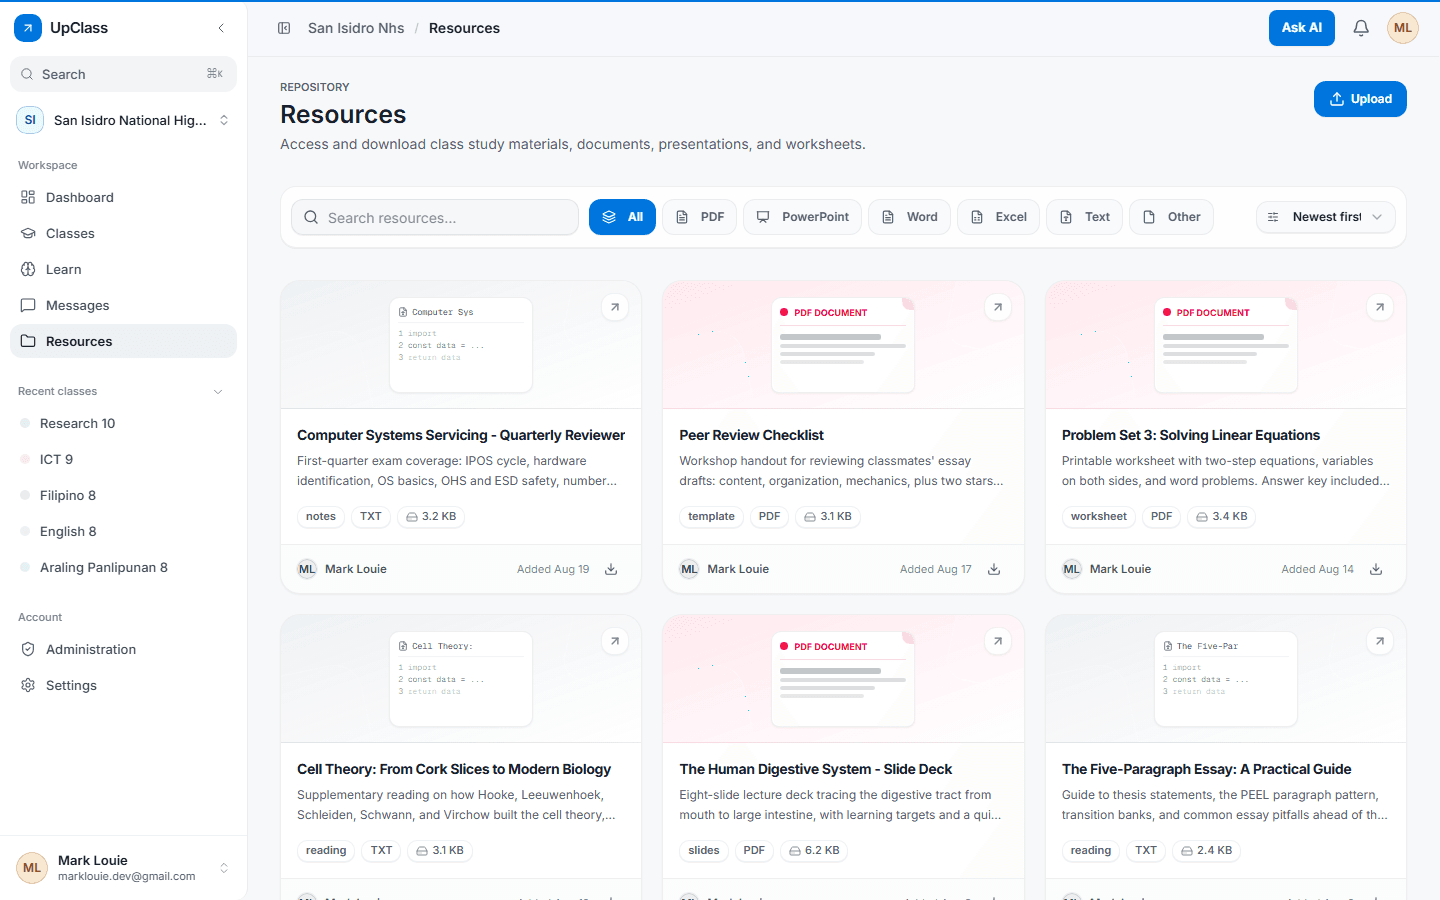Open Human Digestive System card arrow icon
The width and height of the screenshot is (1440, 900).
pyautogui.click(x=998, y=641)
